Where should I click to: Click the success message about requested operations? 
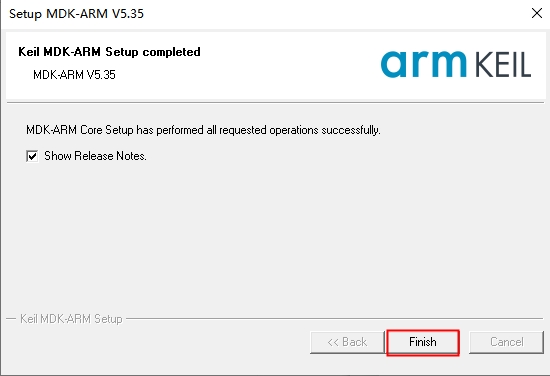click(203, 130)
